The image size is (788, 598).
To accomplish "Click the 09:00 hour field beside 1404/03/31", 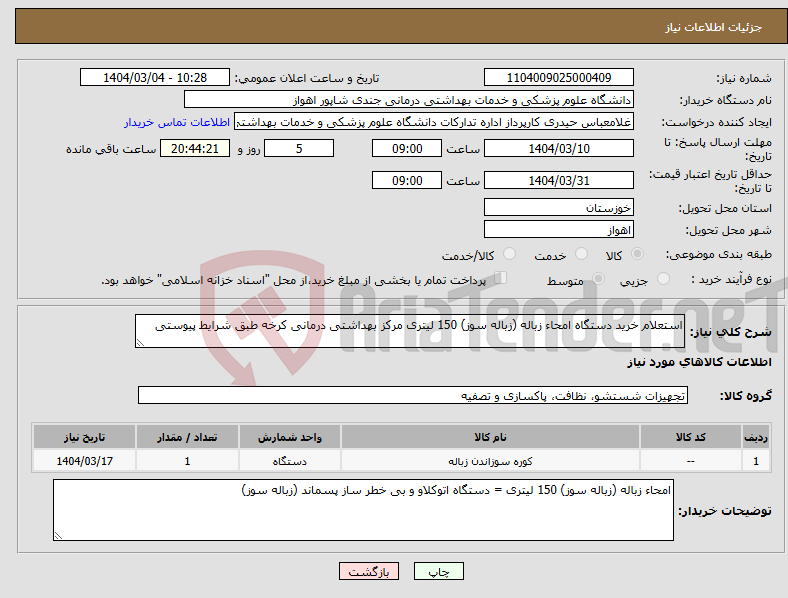I will point(407,180).
